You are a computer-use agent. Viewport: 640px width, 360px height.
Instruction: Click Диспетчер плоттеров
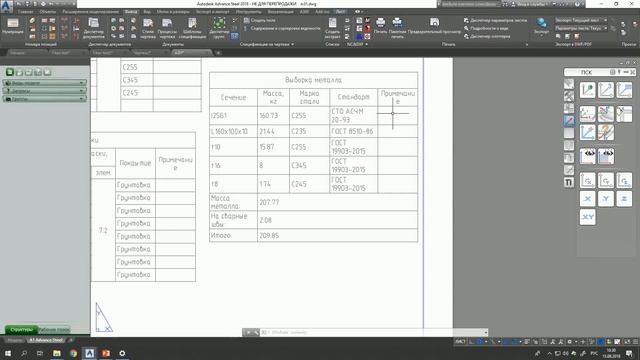point(487,36)
